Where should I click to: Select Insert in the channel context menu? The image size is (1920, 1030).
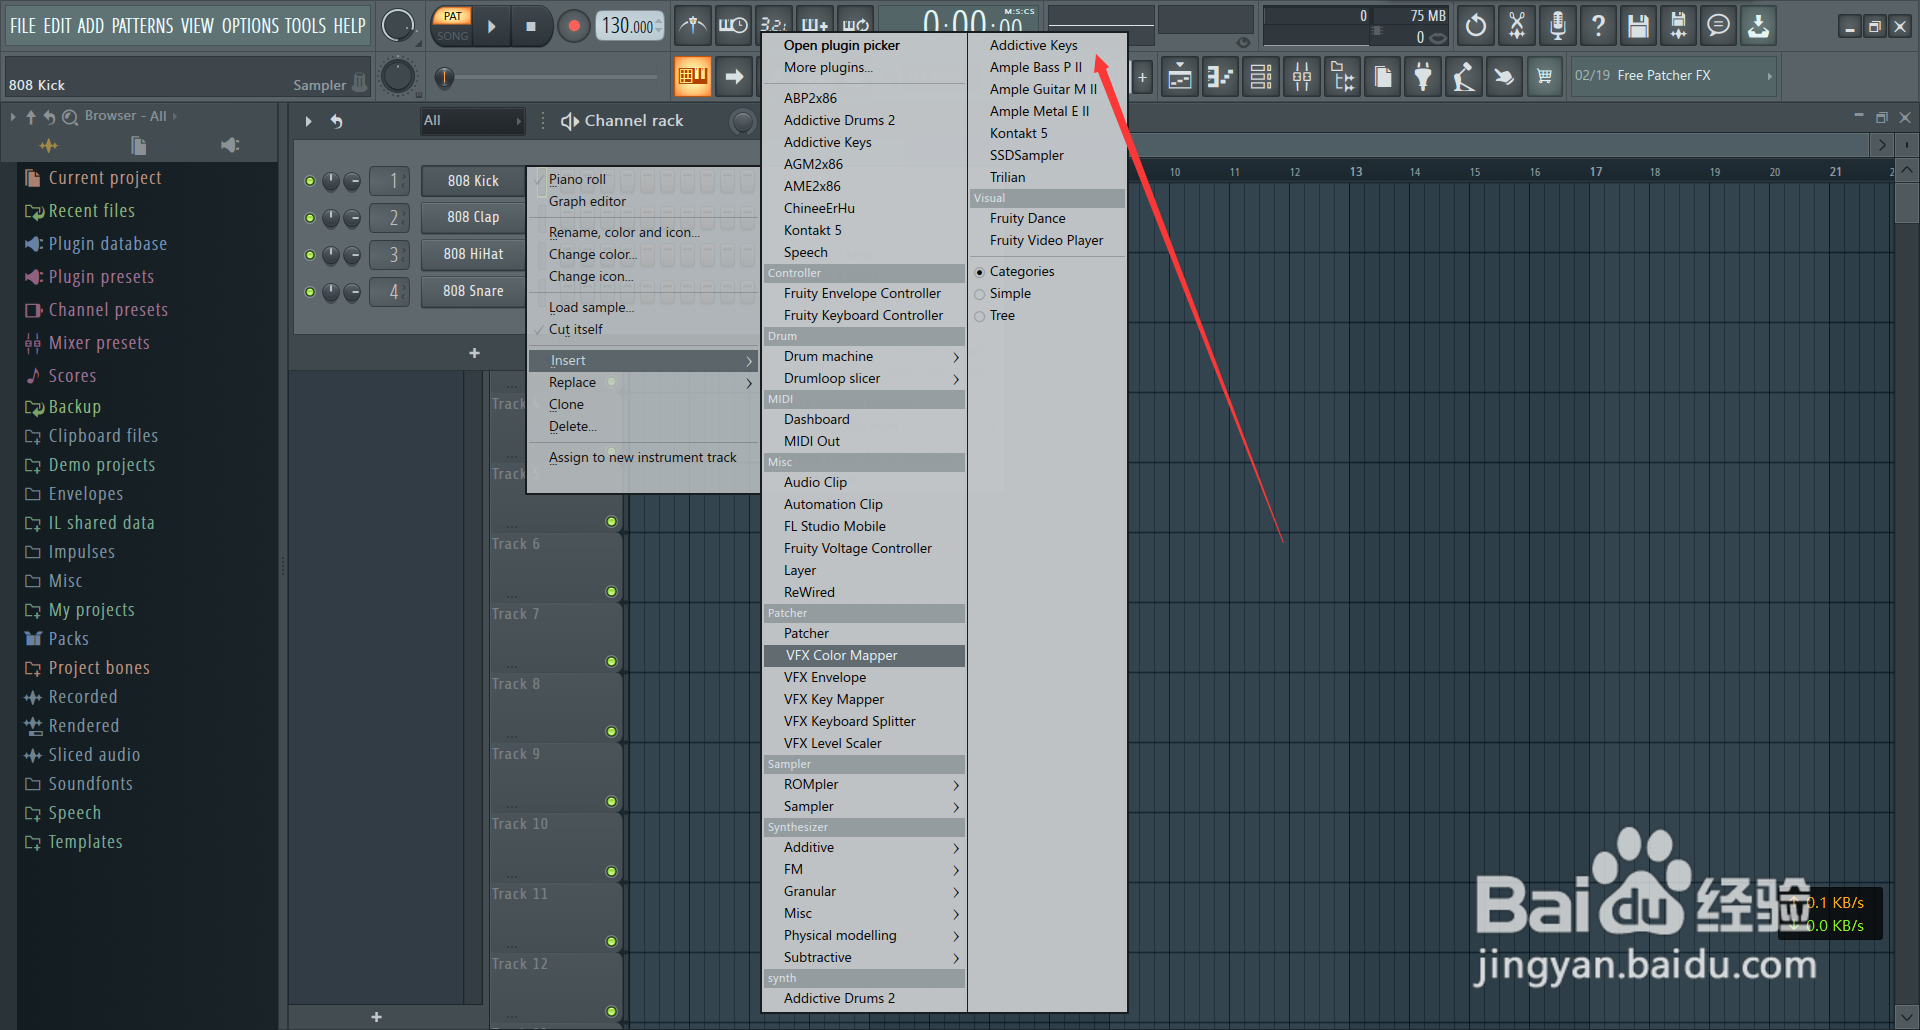click(643, 361)
